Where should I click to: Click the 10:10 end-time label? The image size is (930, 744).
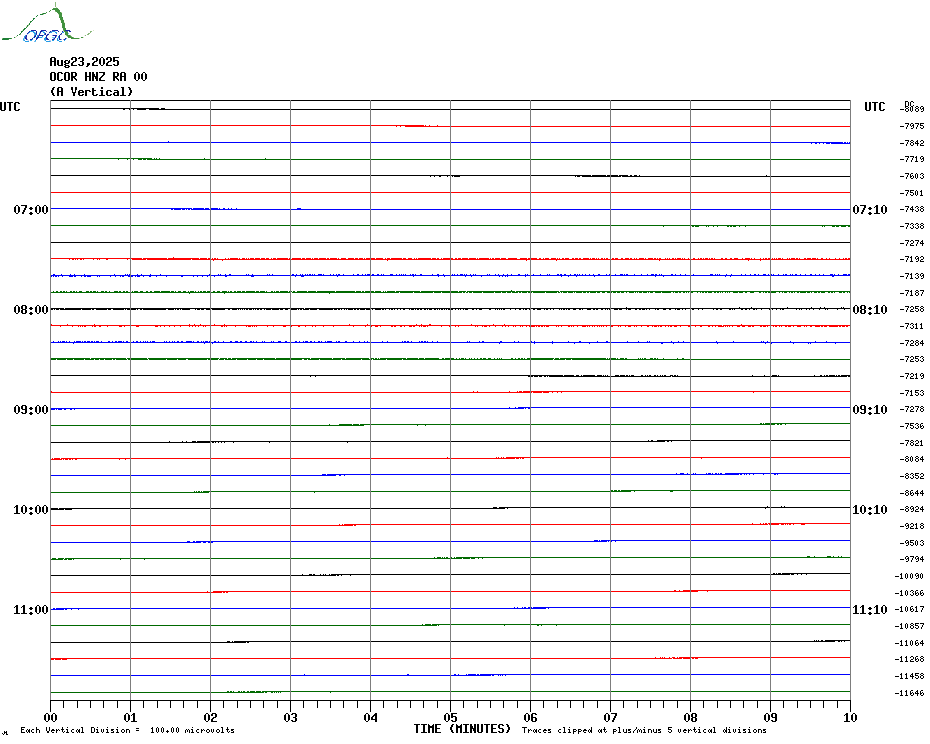coord(870,510)
